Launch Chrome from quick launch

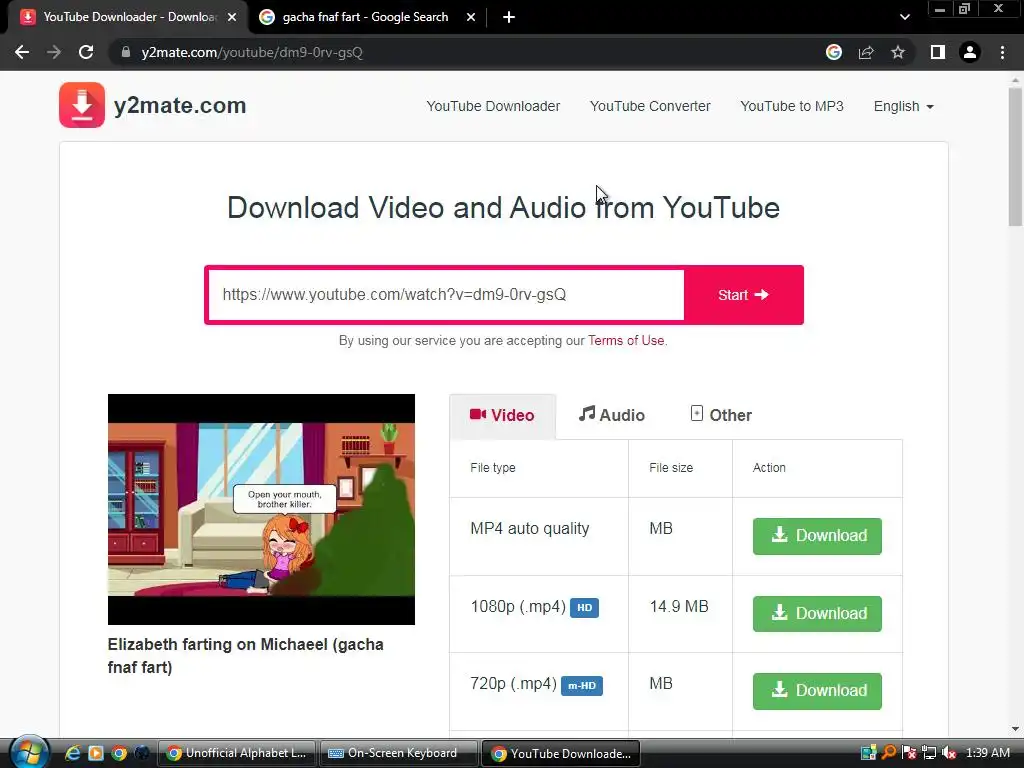click(x=118, y=753)
